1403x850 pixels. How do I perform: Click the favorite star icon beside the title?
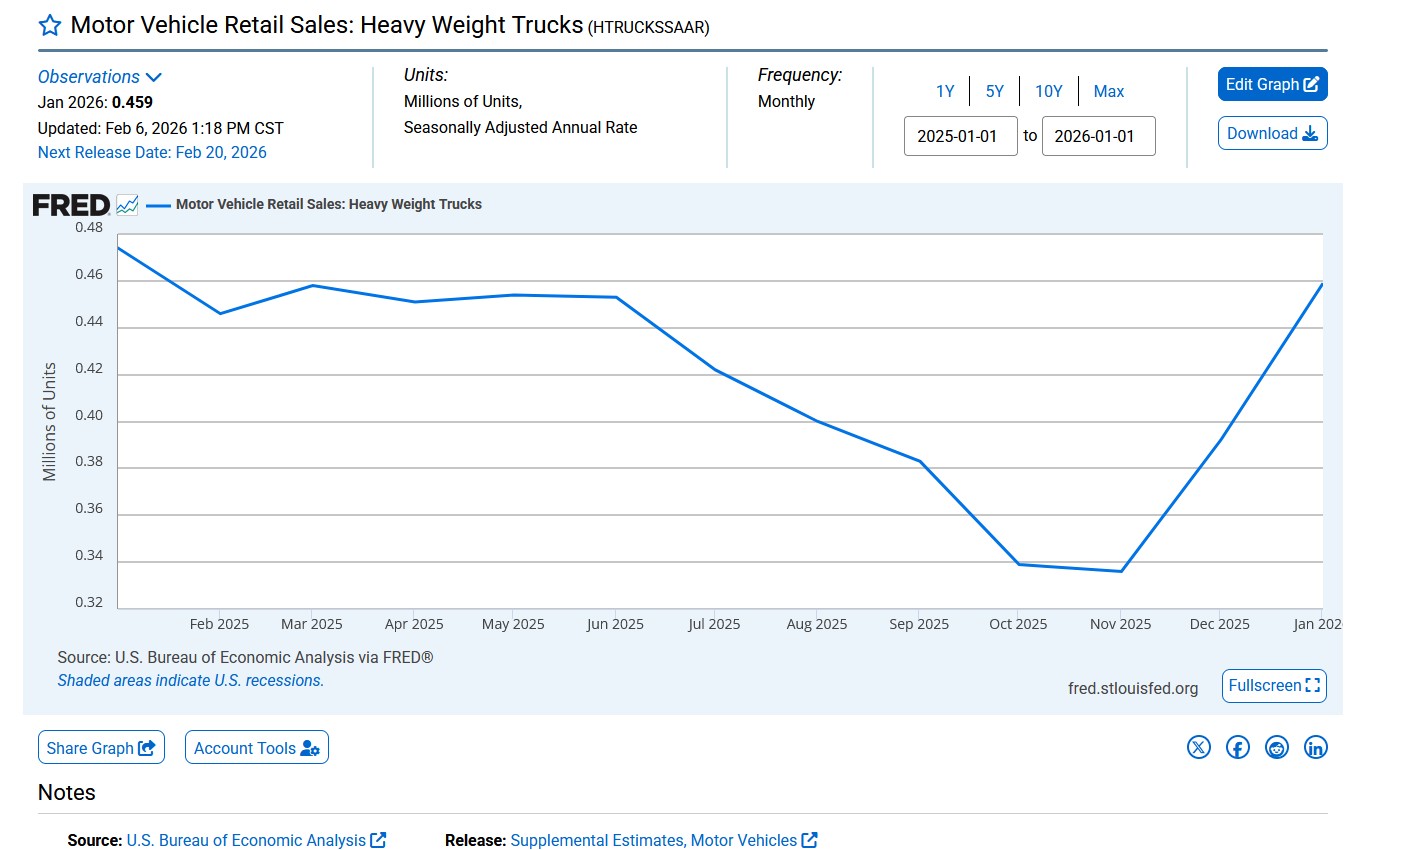(x=50, y=26)
